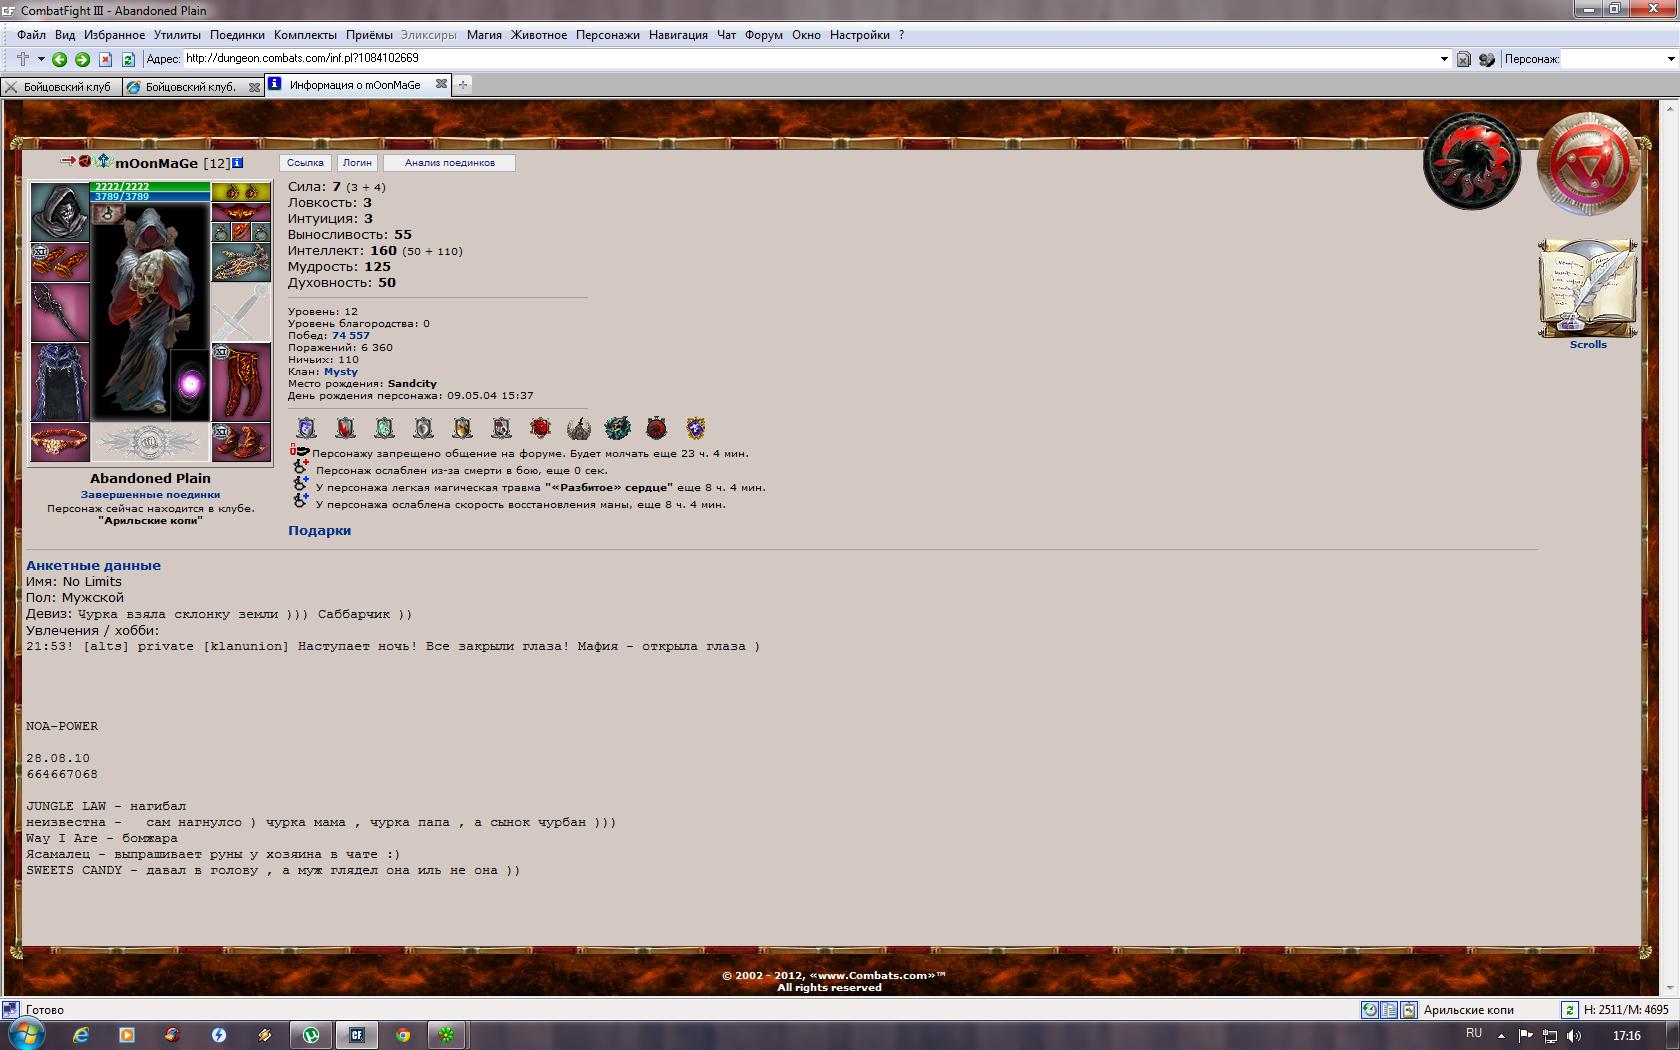1680x1050 pixels.
Task: Open Завершенные поединки link
Action: 150,495
